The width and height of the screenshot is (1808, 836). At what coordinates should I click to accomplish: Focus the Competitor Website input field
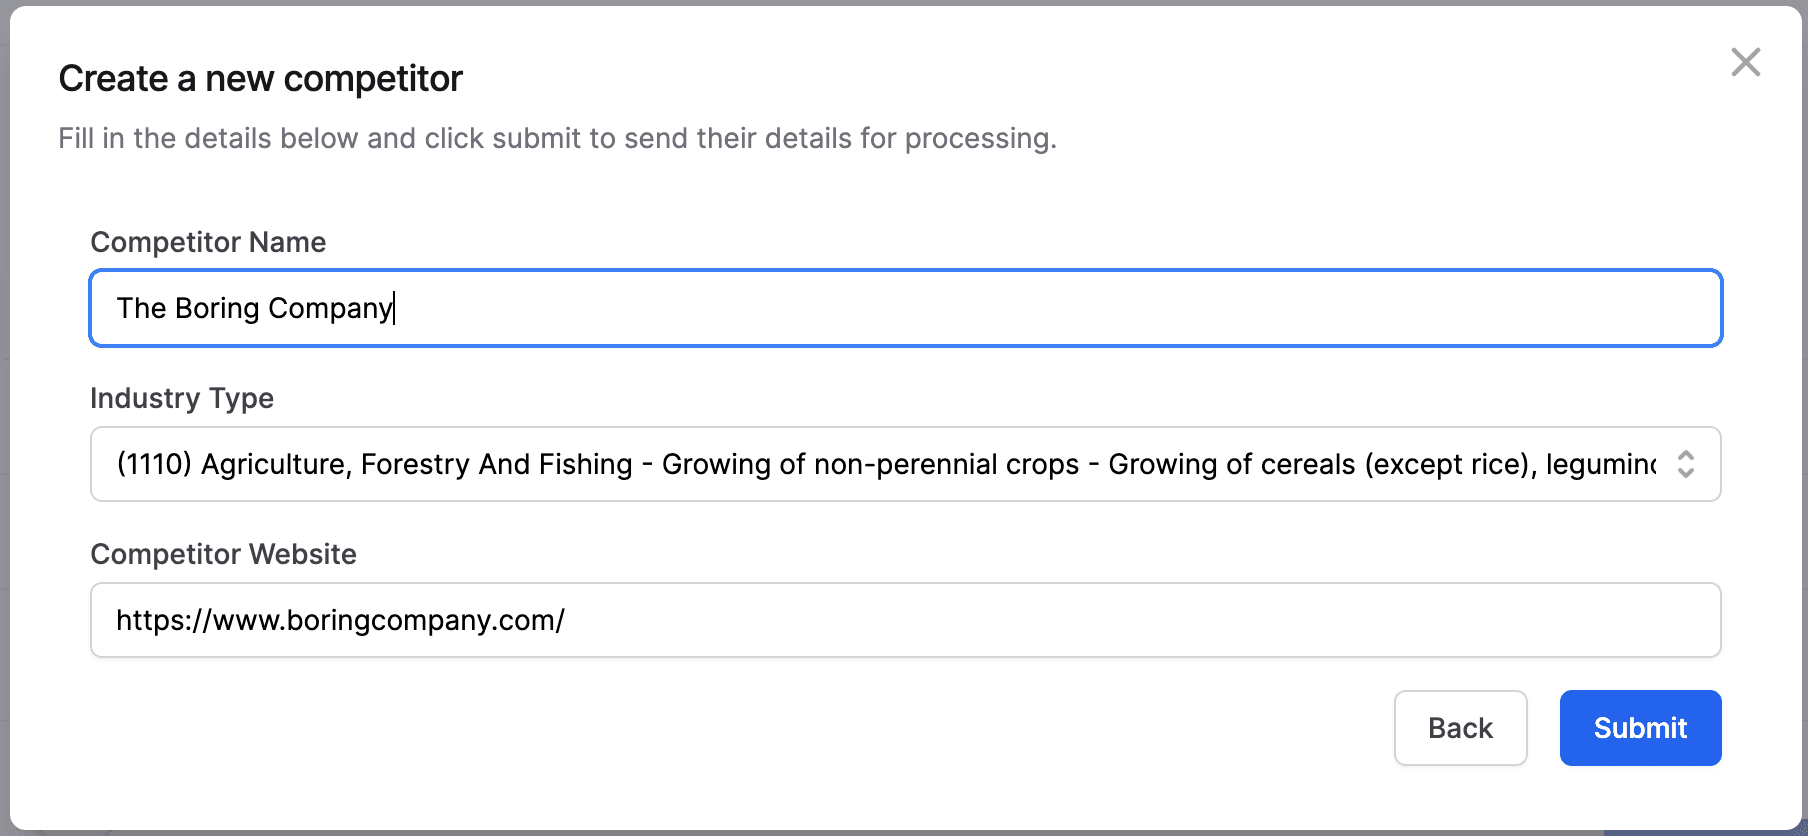pos(1000,620)
